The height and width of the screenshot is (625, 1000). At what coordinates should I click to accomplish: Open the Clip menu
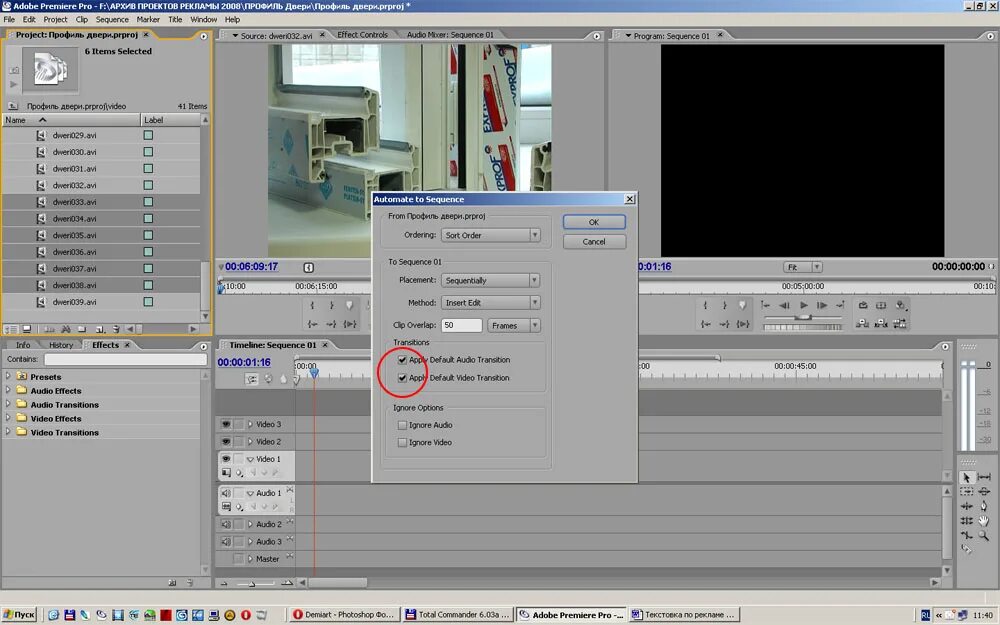click(82, 19)
